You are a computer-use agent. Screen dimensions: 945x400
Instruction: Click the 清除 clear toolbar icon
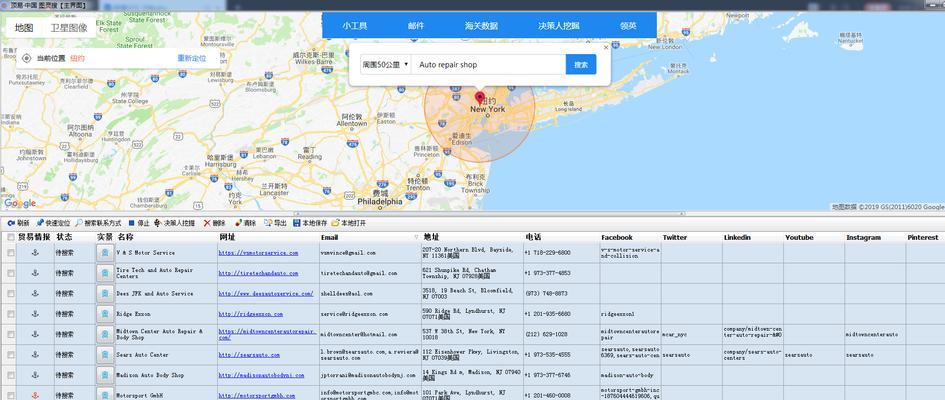pos(239,223)
